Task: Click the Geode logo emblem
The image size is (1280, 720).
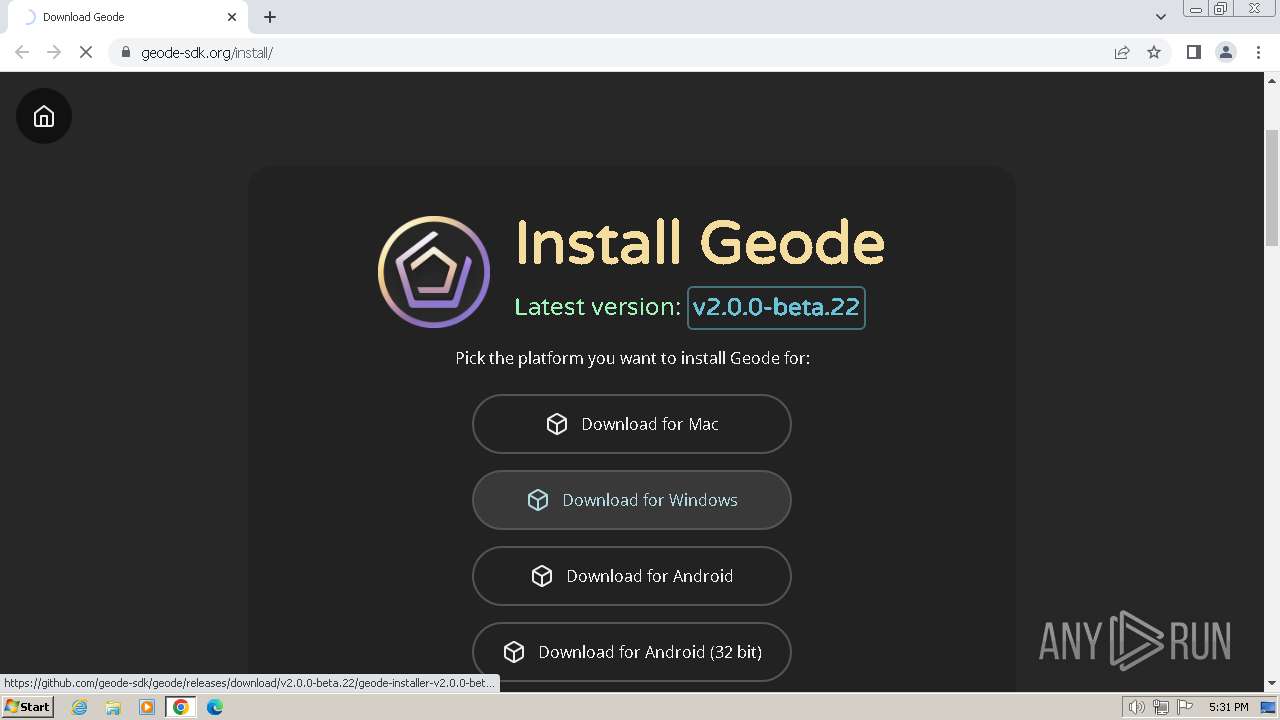Action: 434,272
